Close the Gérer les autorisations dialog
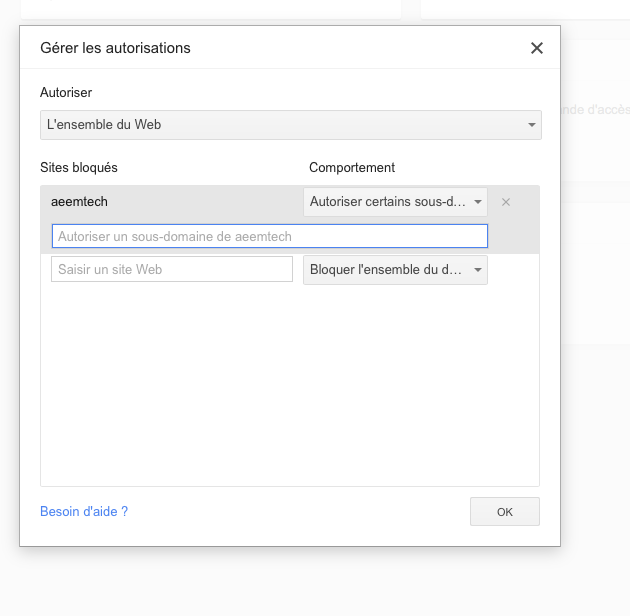 [537, 48]
